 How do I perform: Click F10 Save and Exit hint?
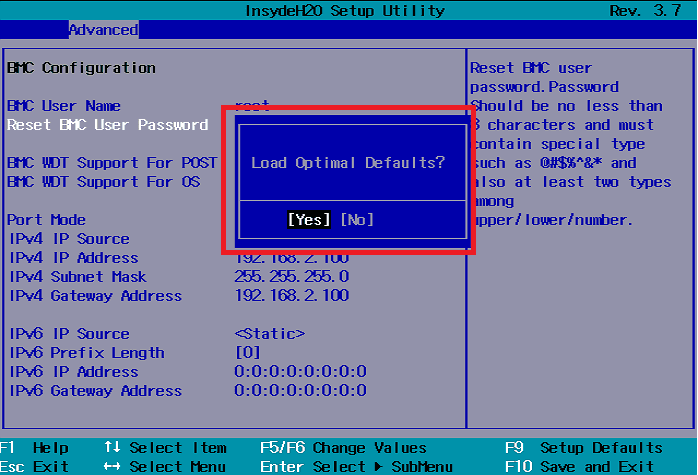[x=580, y=467]
